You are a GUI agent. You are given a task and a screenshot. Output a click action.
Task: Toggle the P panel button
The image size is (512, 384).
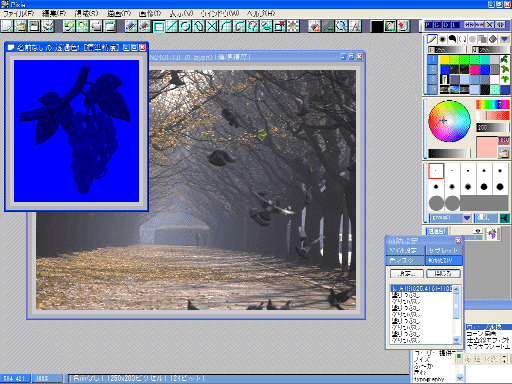pos(429,25)
